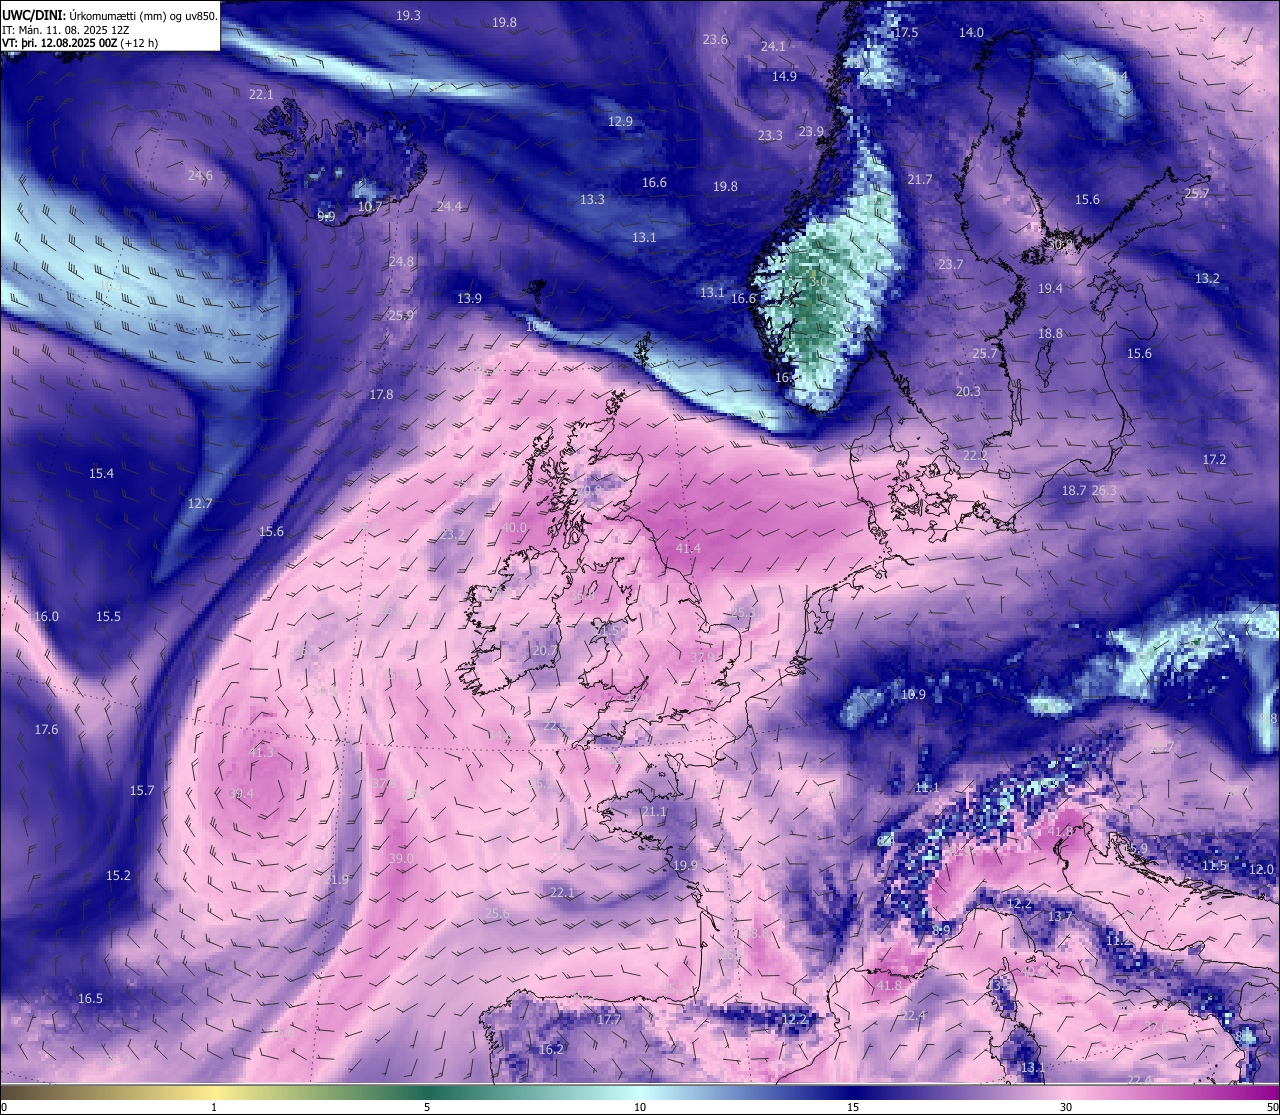Click the 25.6 value in the Bay of Biscay
Screen dimensions: 1280x1115
(497, 913)
